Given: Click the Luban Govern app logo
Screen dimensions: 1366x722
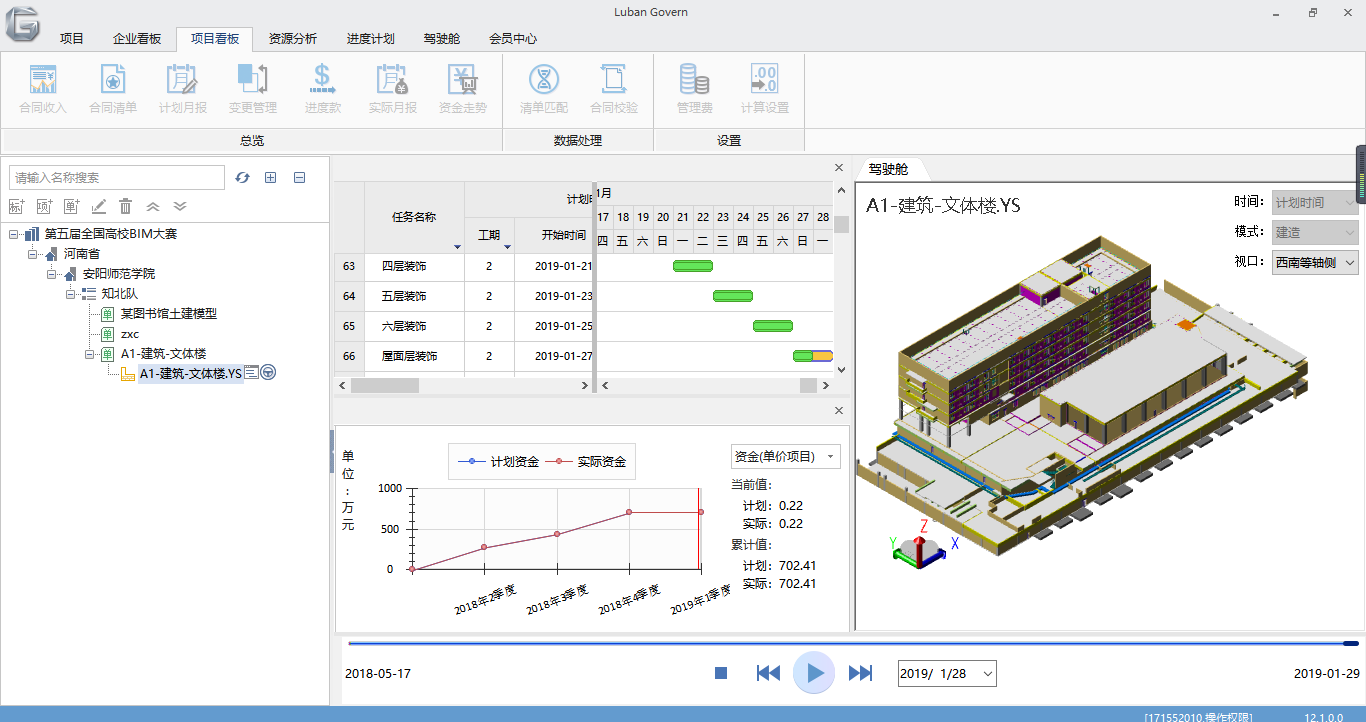Looking at the screenshot, I should click(x=22, y=23).
